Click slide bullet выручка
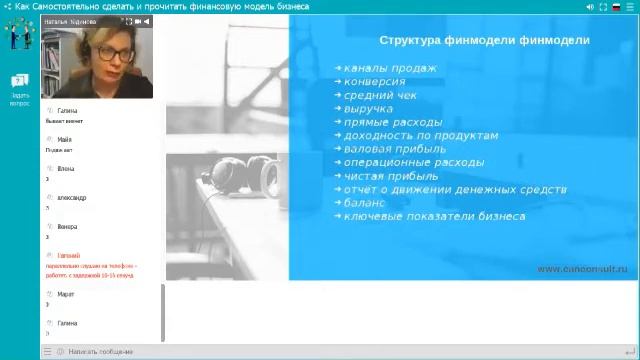 [x=368, y=109]
